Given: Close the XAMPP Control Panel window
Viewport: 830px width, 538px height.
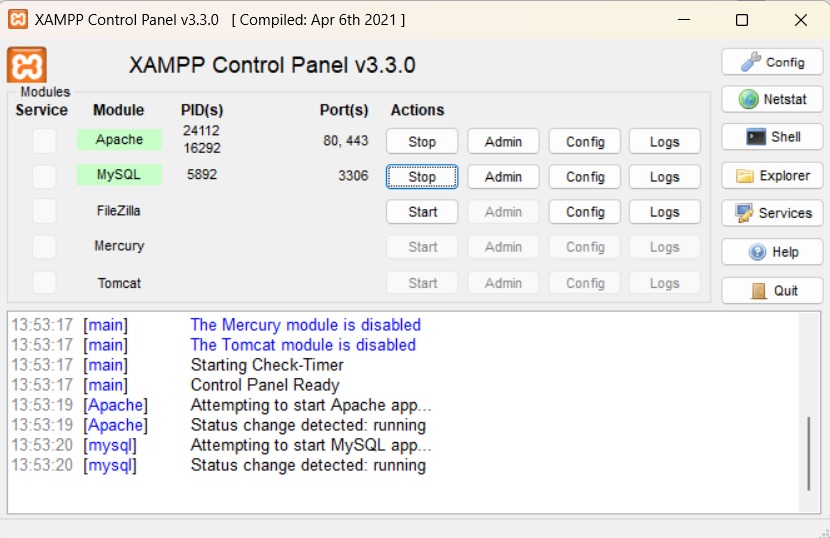Looking at the screenshot, I should pos(801,20).
